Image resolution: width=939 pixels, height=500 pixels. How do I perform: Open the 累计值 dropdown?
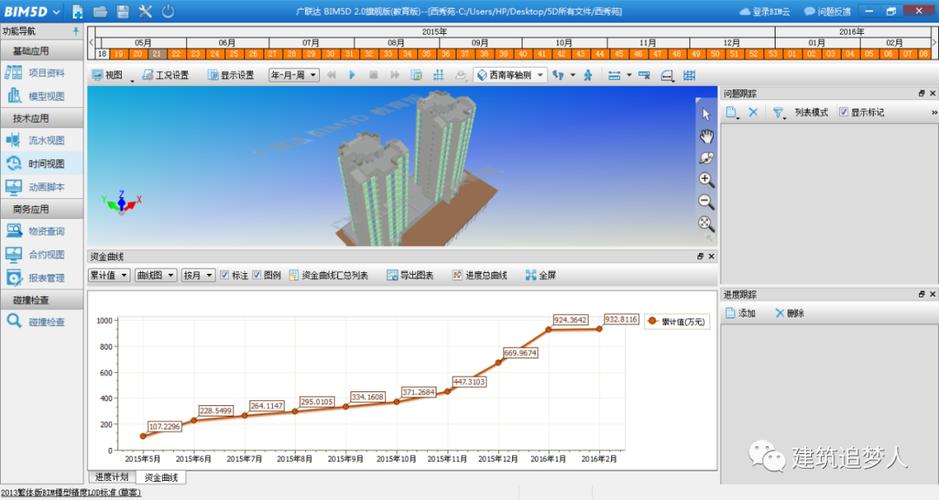(109, 275)
